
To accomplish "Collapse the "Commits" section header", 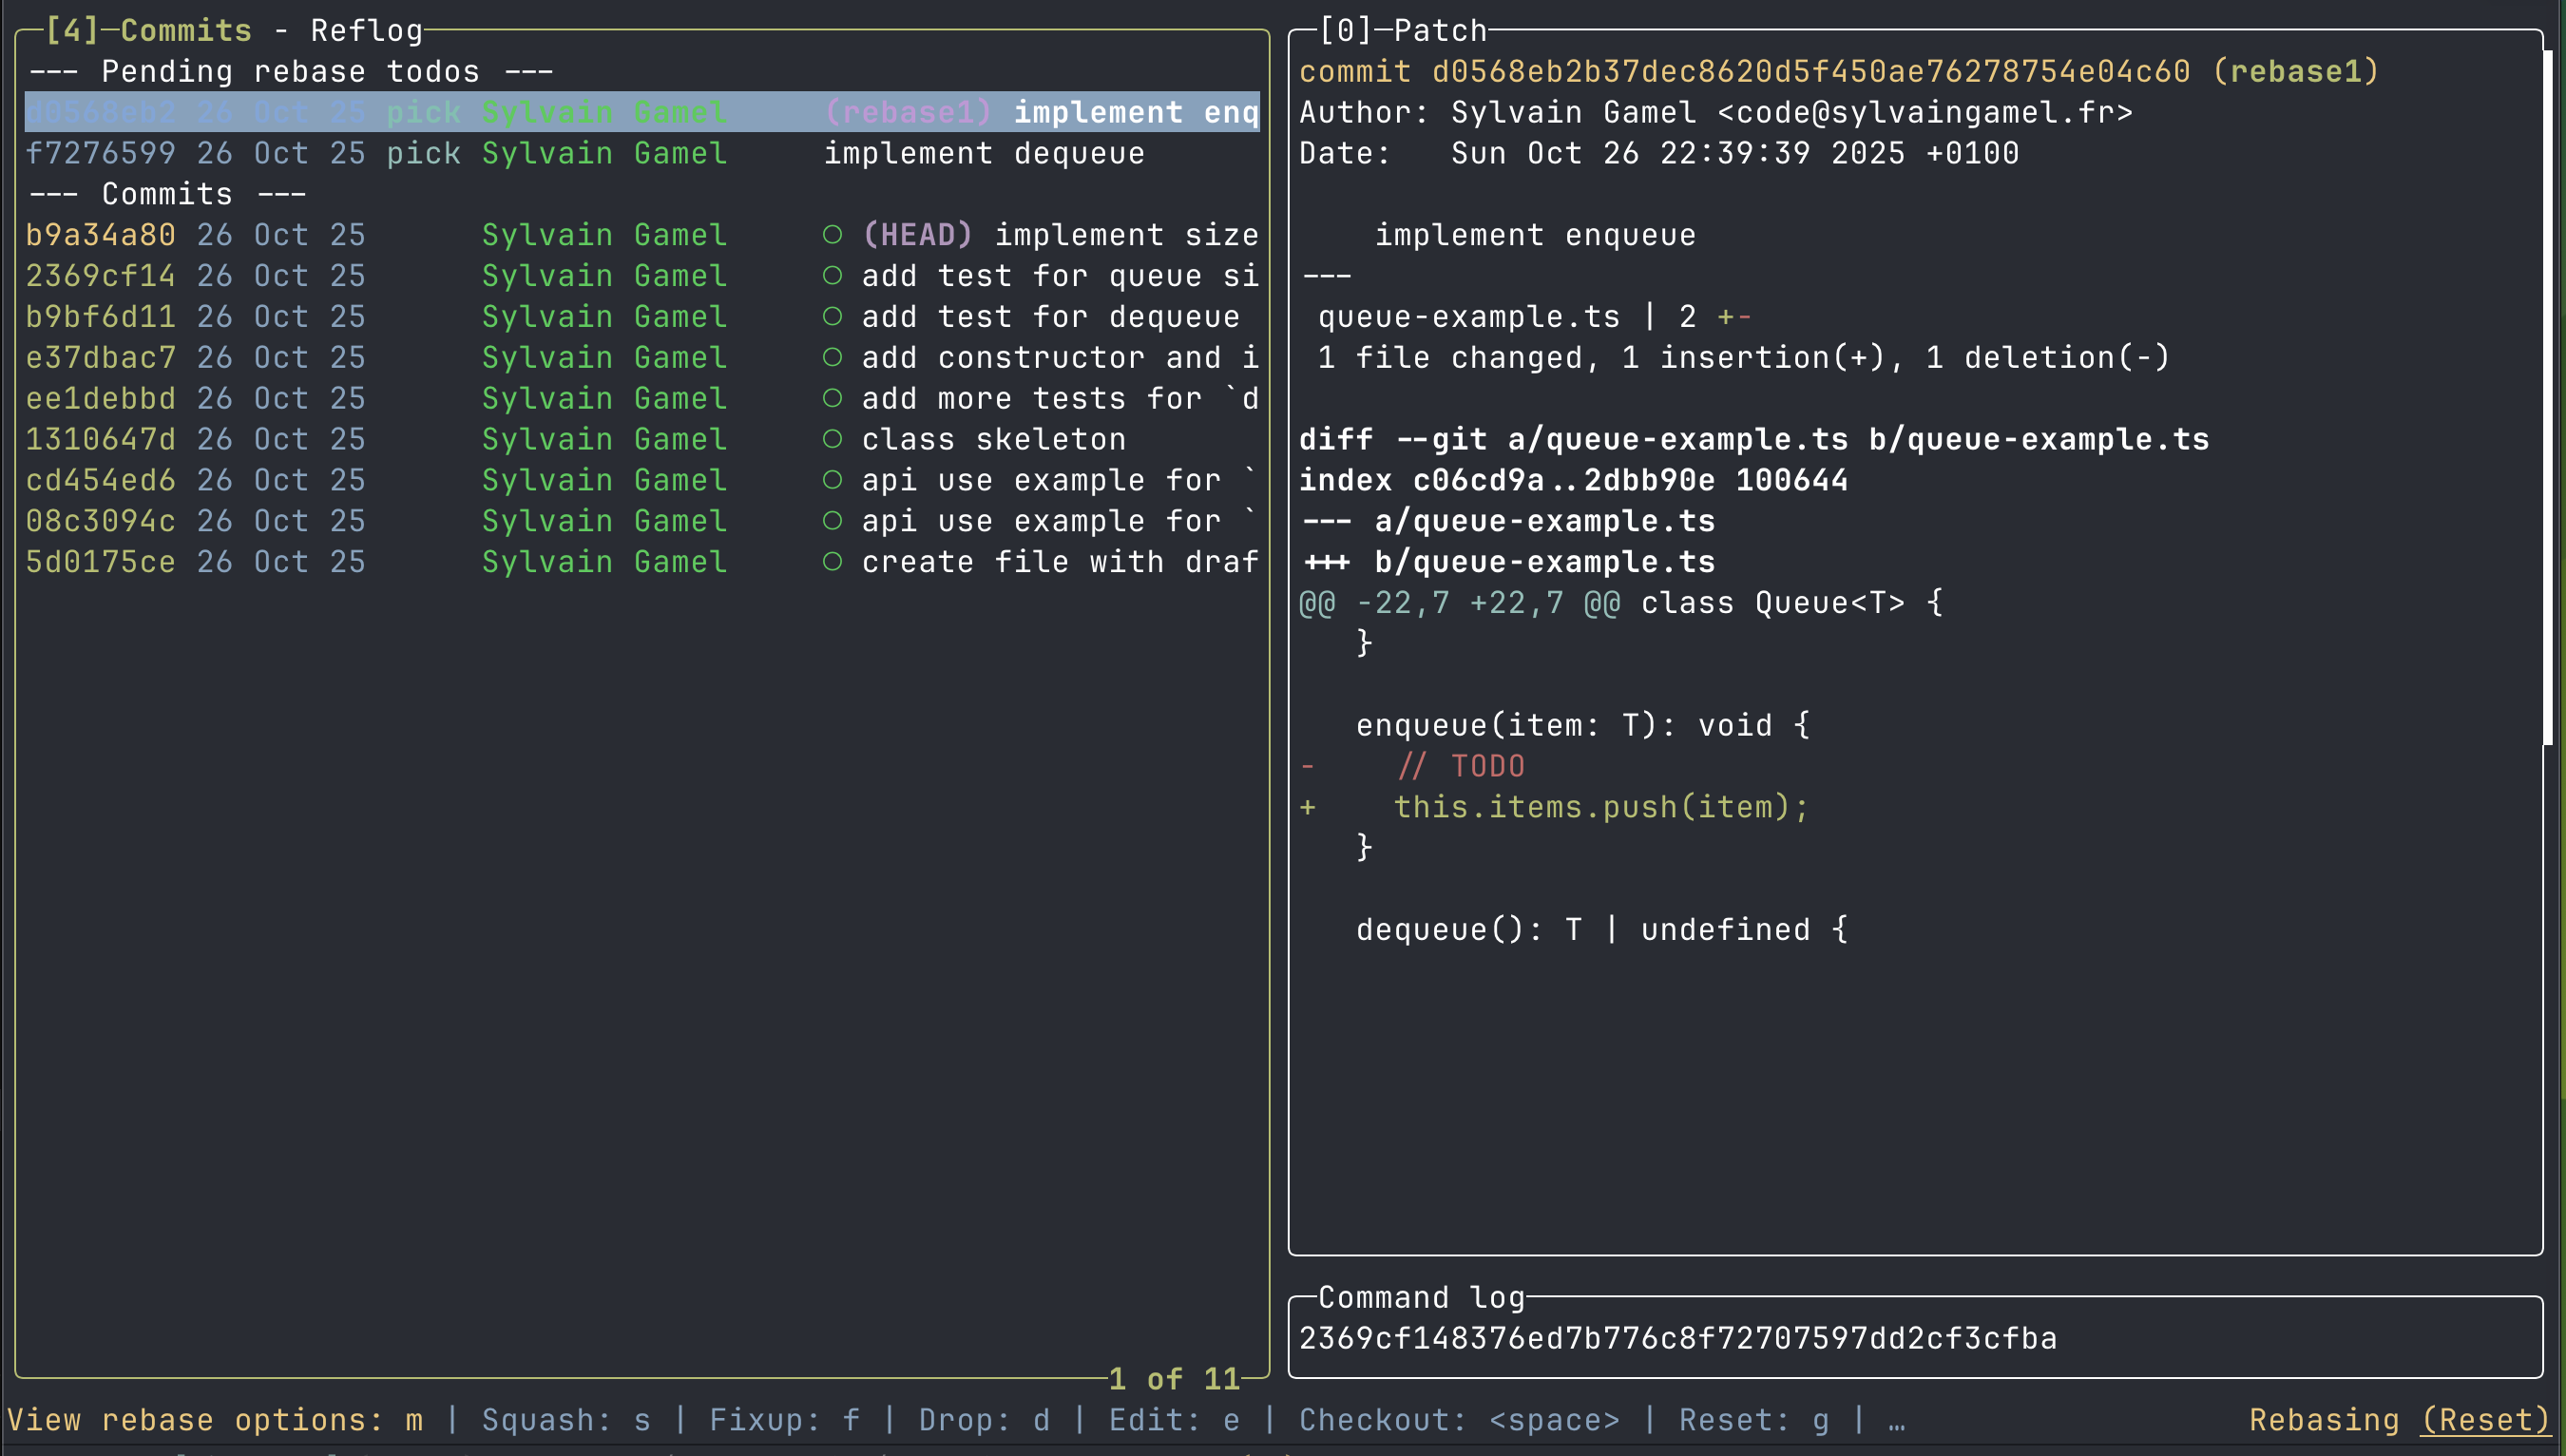I will click(x=166, y=193).
